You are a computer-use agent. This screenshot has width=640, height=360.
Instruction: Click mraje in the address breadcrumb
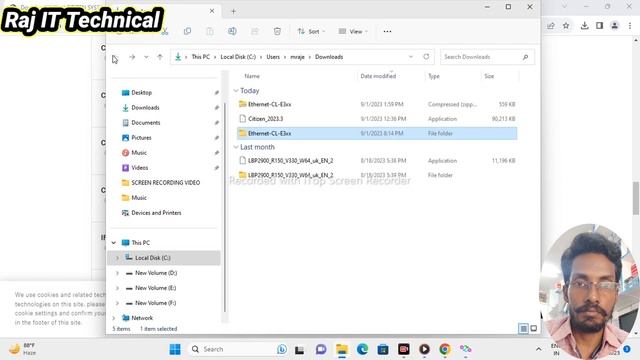298,57
